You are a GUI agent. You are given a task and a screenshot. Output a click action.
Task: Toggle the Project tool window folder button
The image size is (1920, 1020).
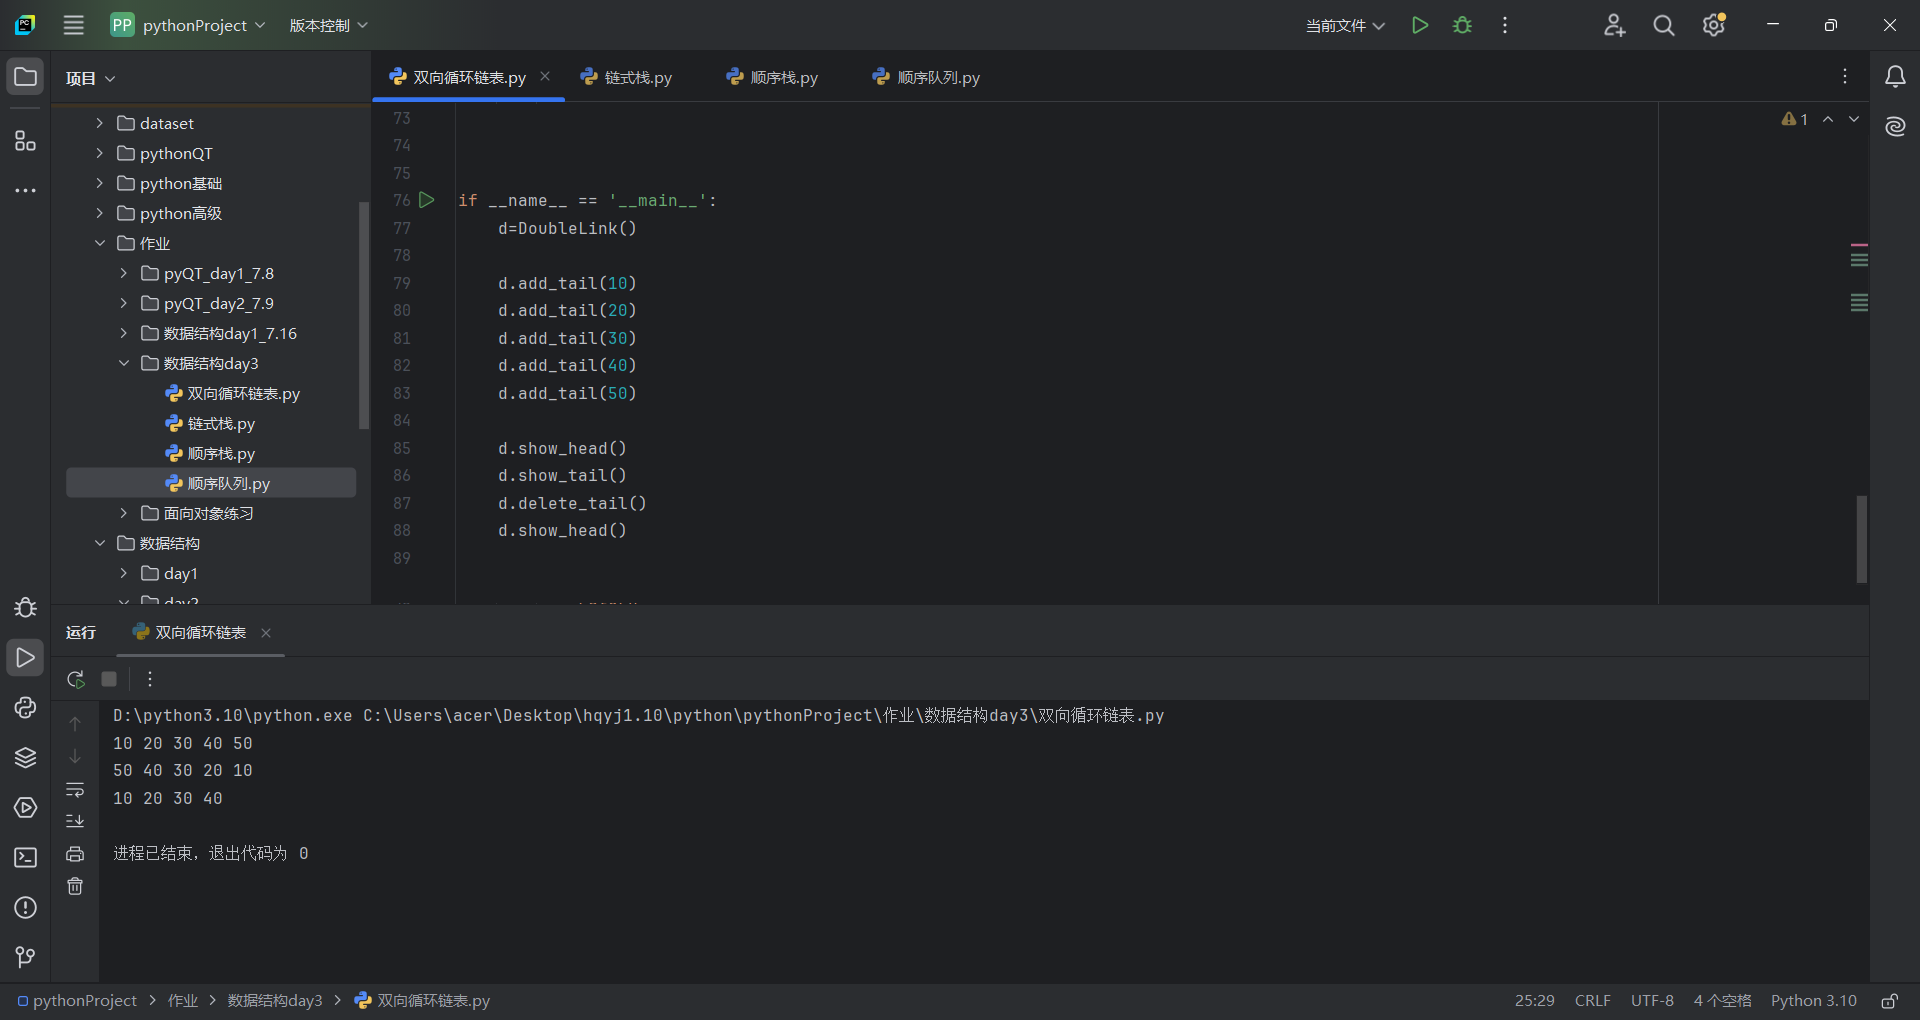coord(26,77)
